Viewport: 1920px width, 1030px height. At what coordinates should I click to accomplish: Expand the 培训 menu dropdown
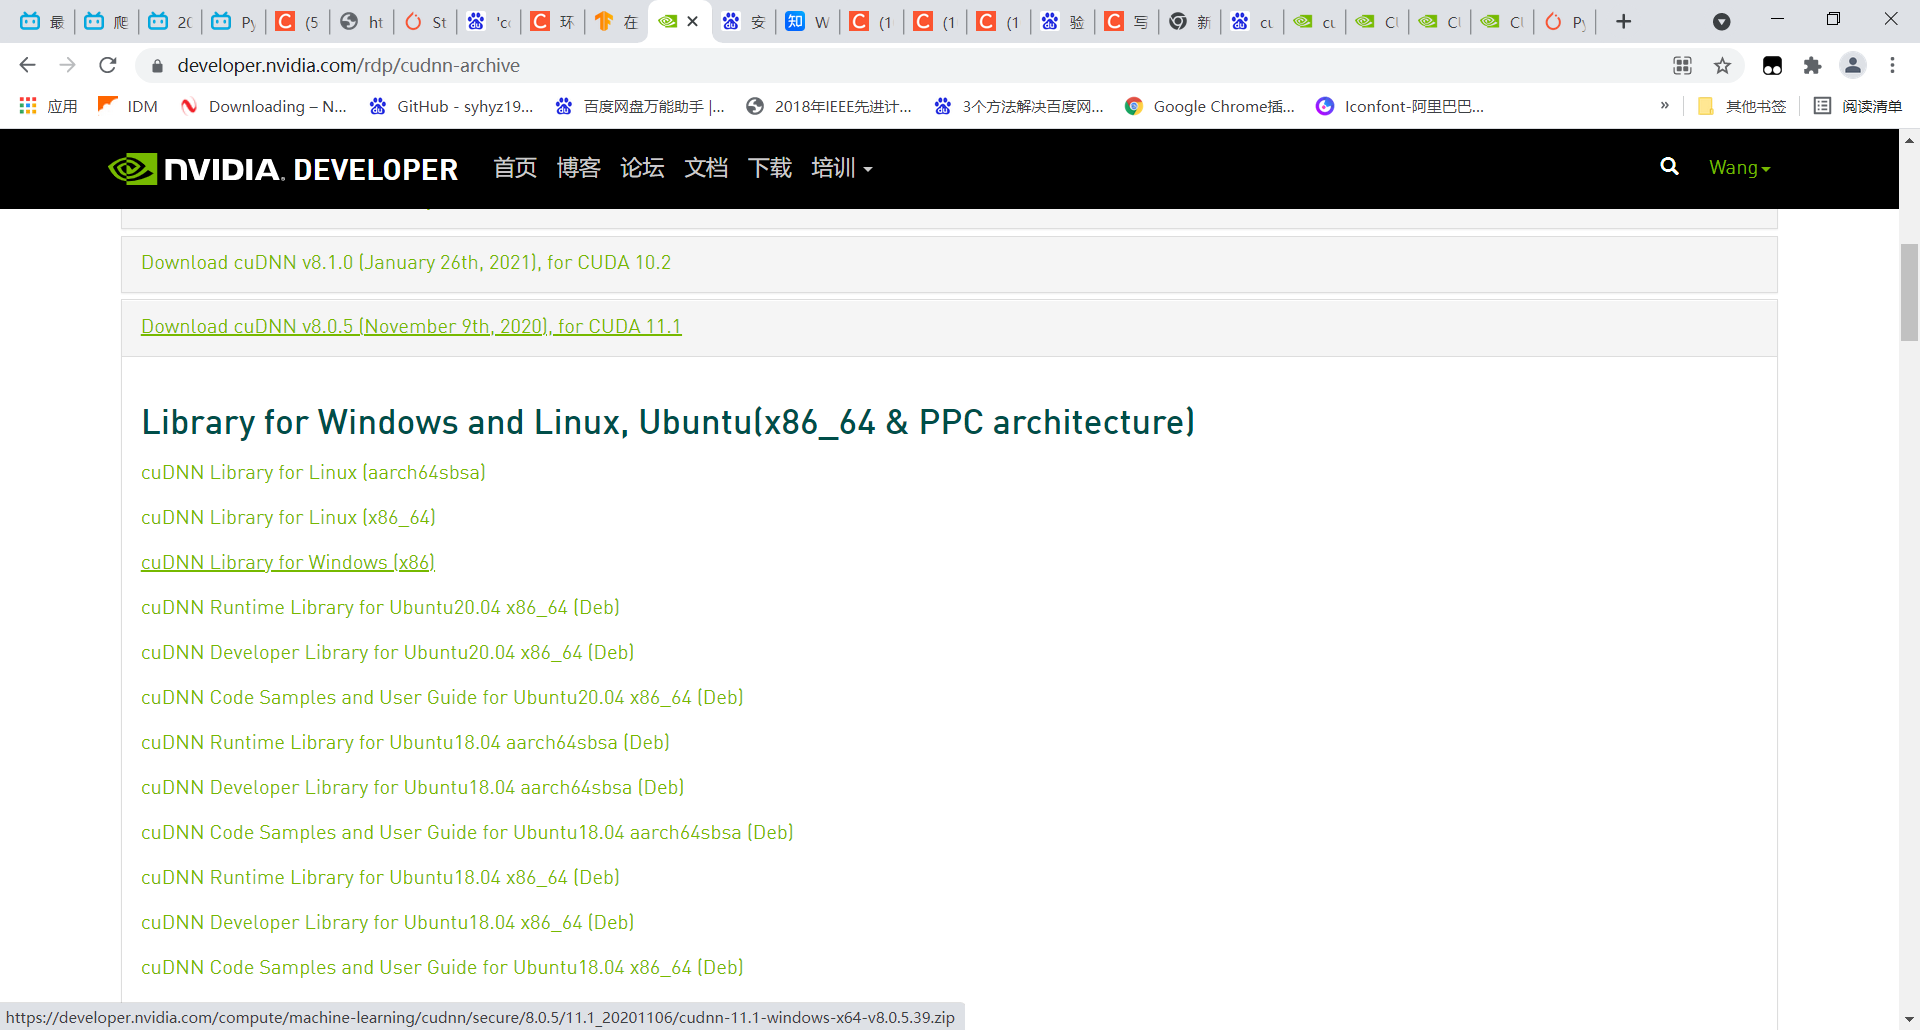click(841, 168)
